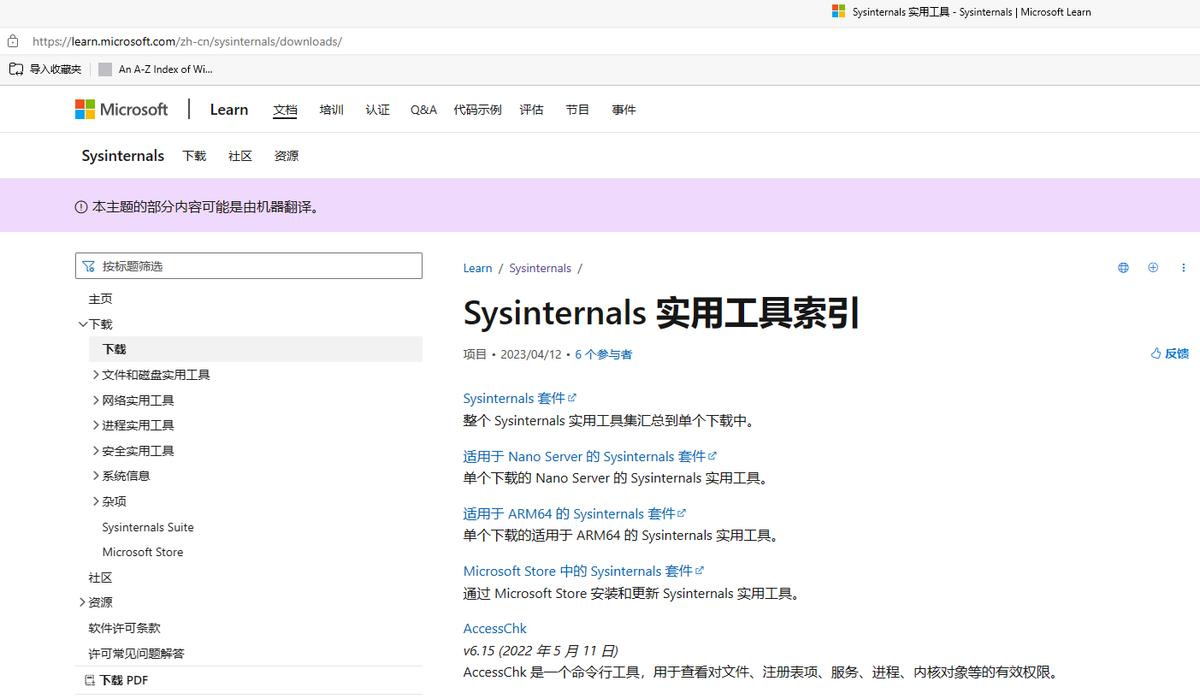Open the content language globe icon
Image resolution: width=1200 pixels, height=700 pixels.
1122,267
